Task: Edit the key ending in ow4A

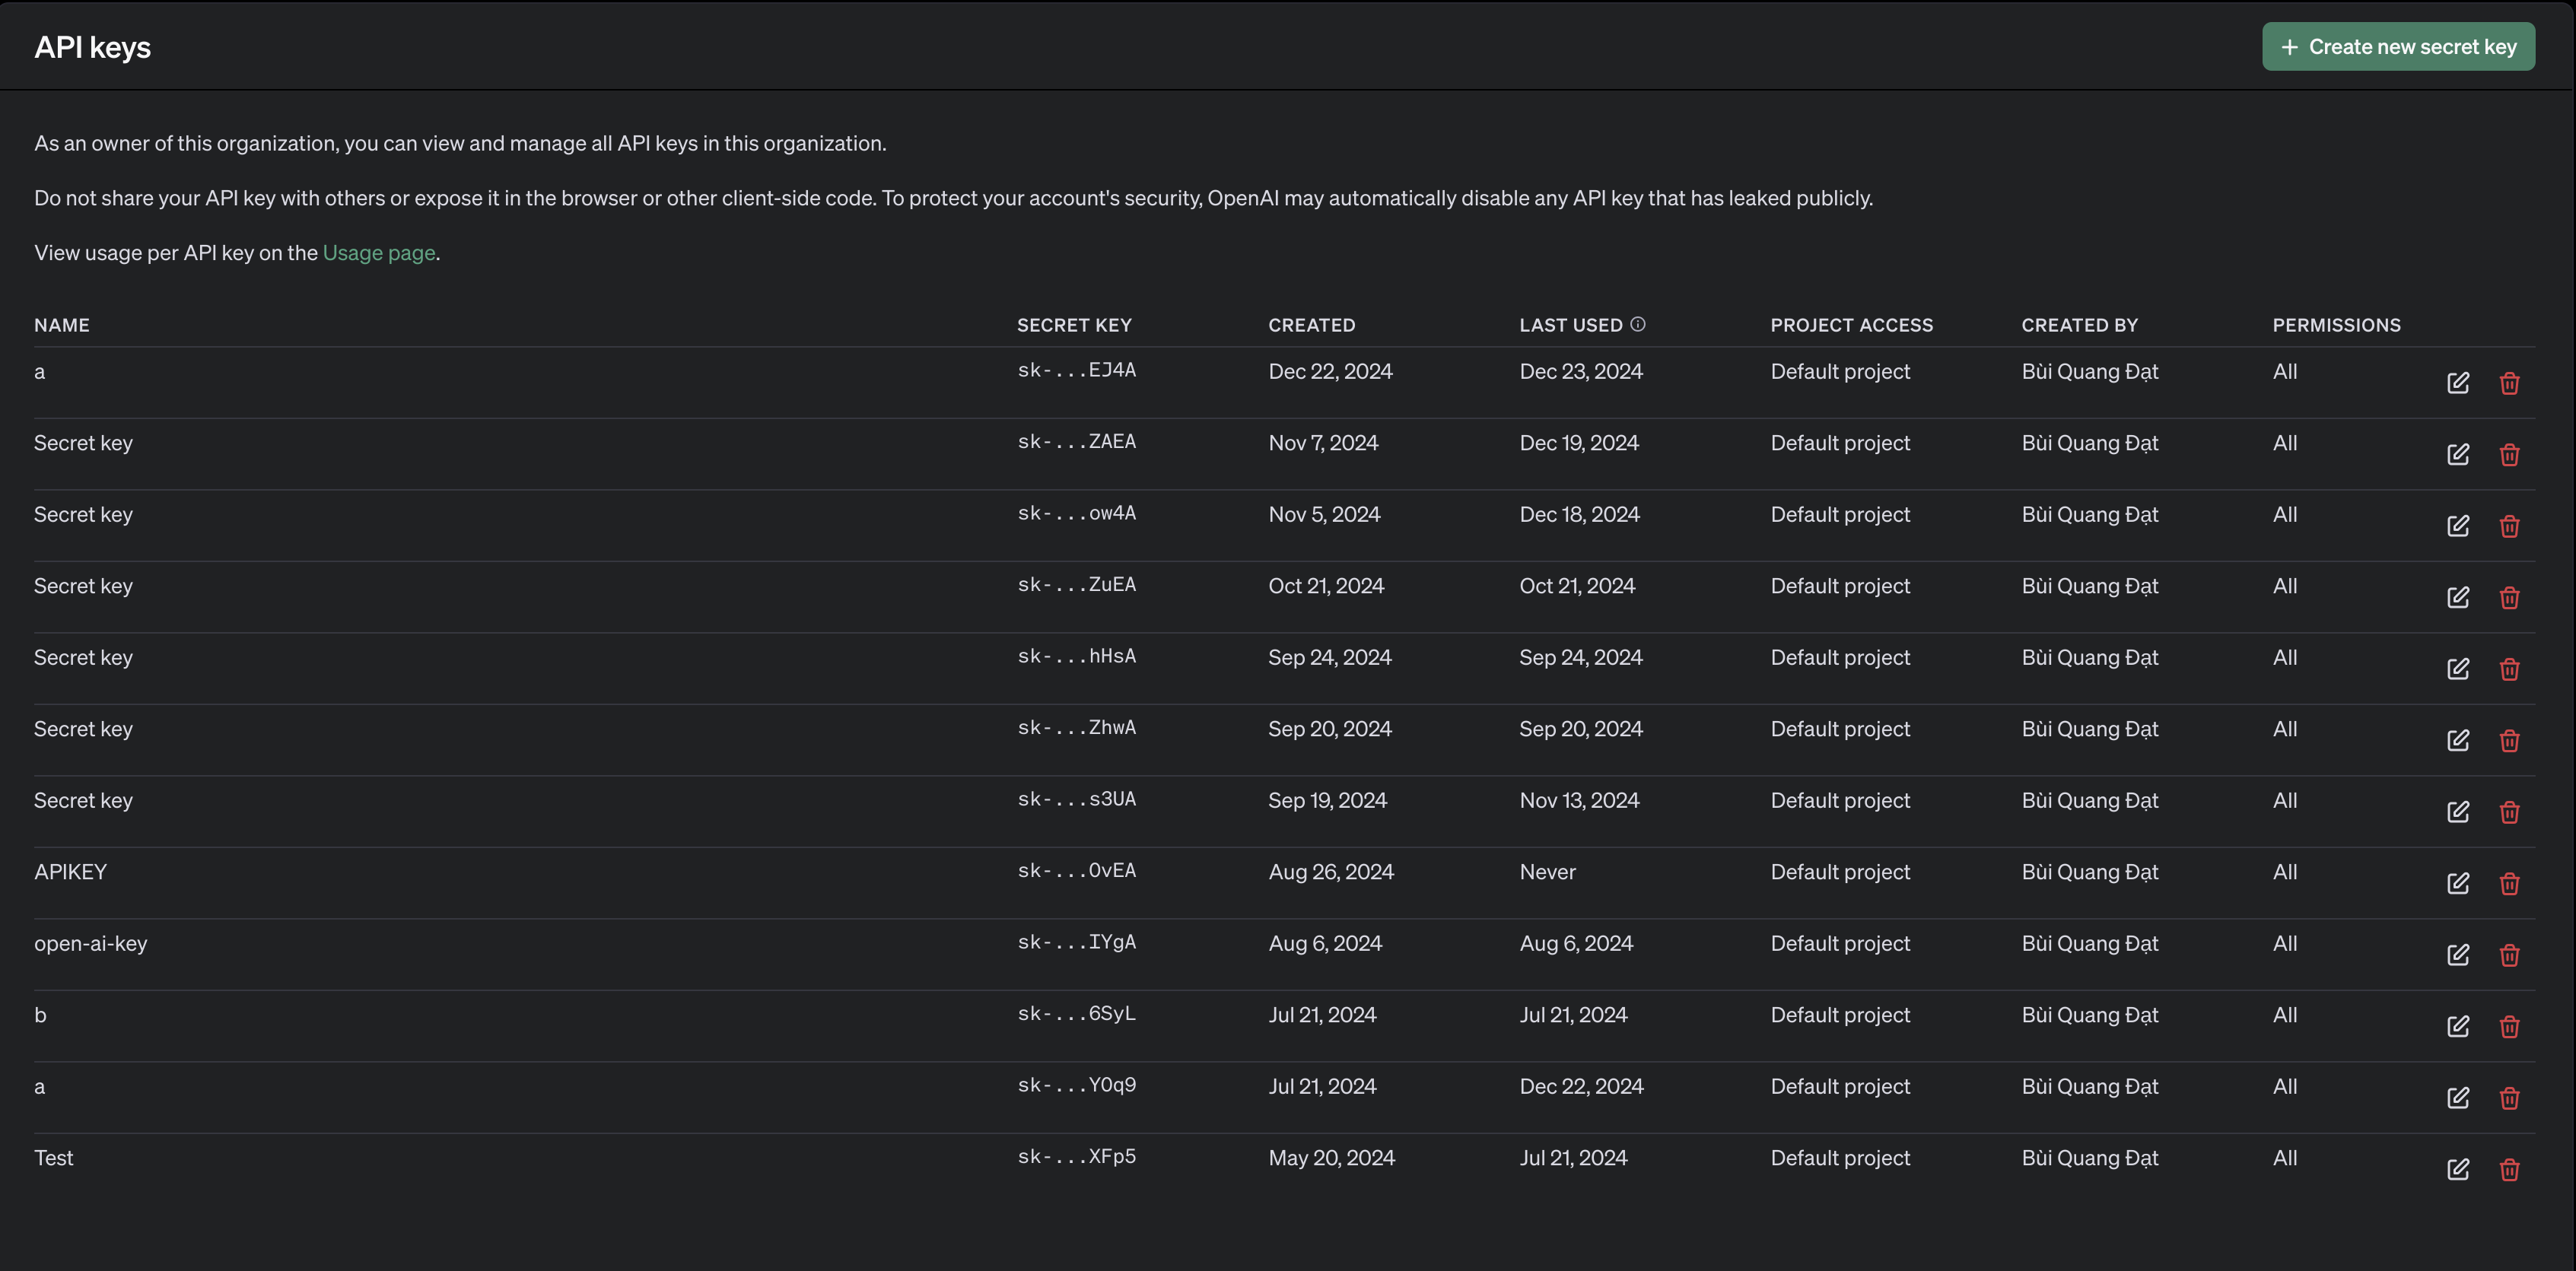Action: pyautogui.click(x=2458, y=526)
